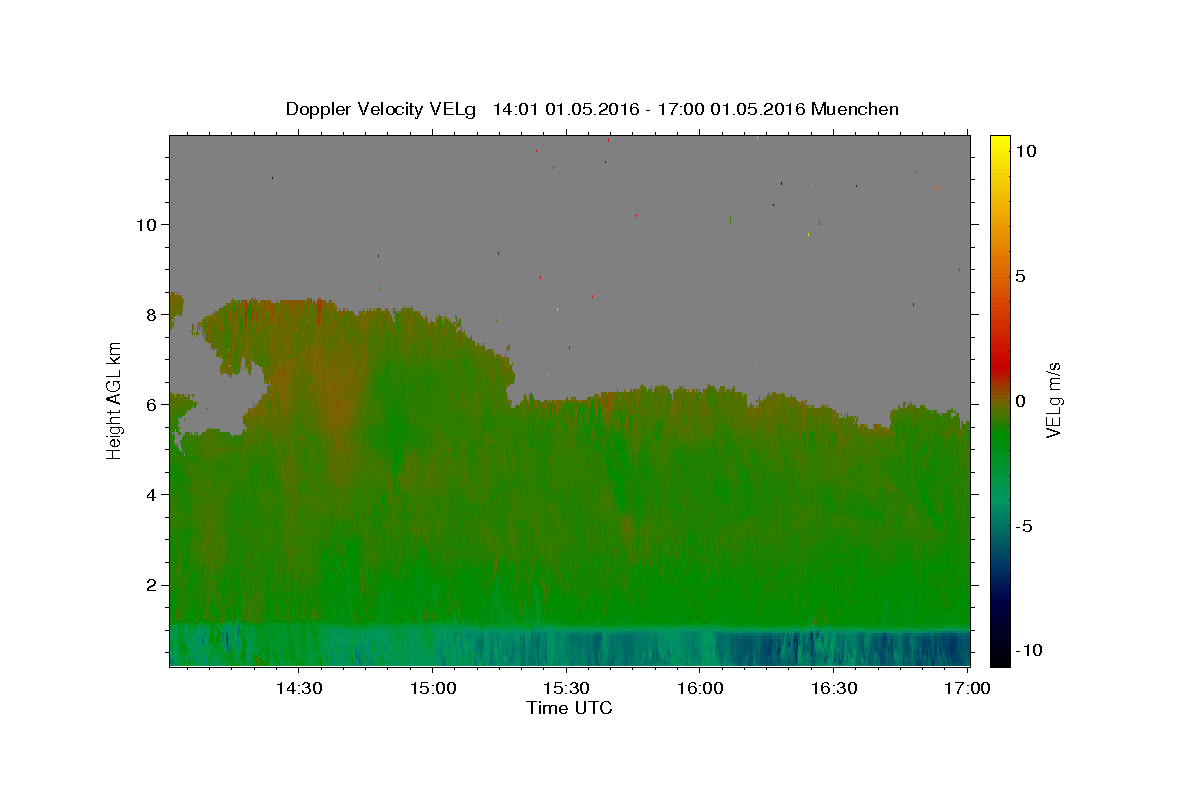This screenshot has width=1200, height=800.
Task: Click the height label 10 on the y-axis
Action: pos(146,224)
